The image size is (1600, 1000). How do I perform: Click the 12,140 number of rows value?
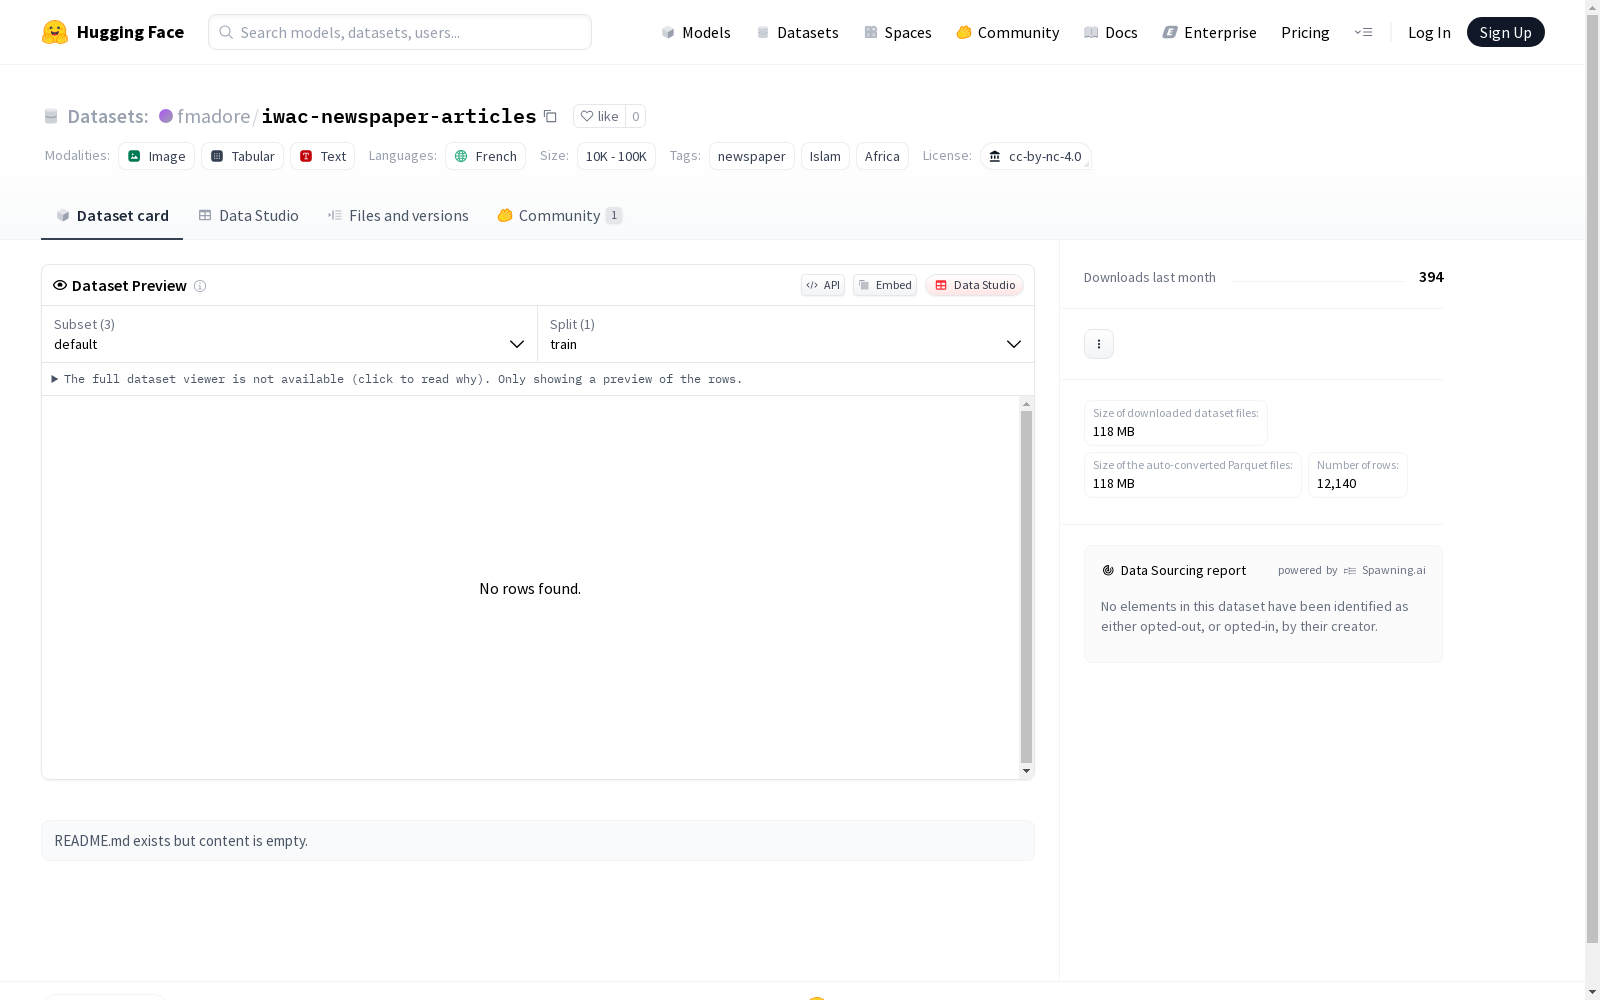tap(1337, 484)
